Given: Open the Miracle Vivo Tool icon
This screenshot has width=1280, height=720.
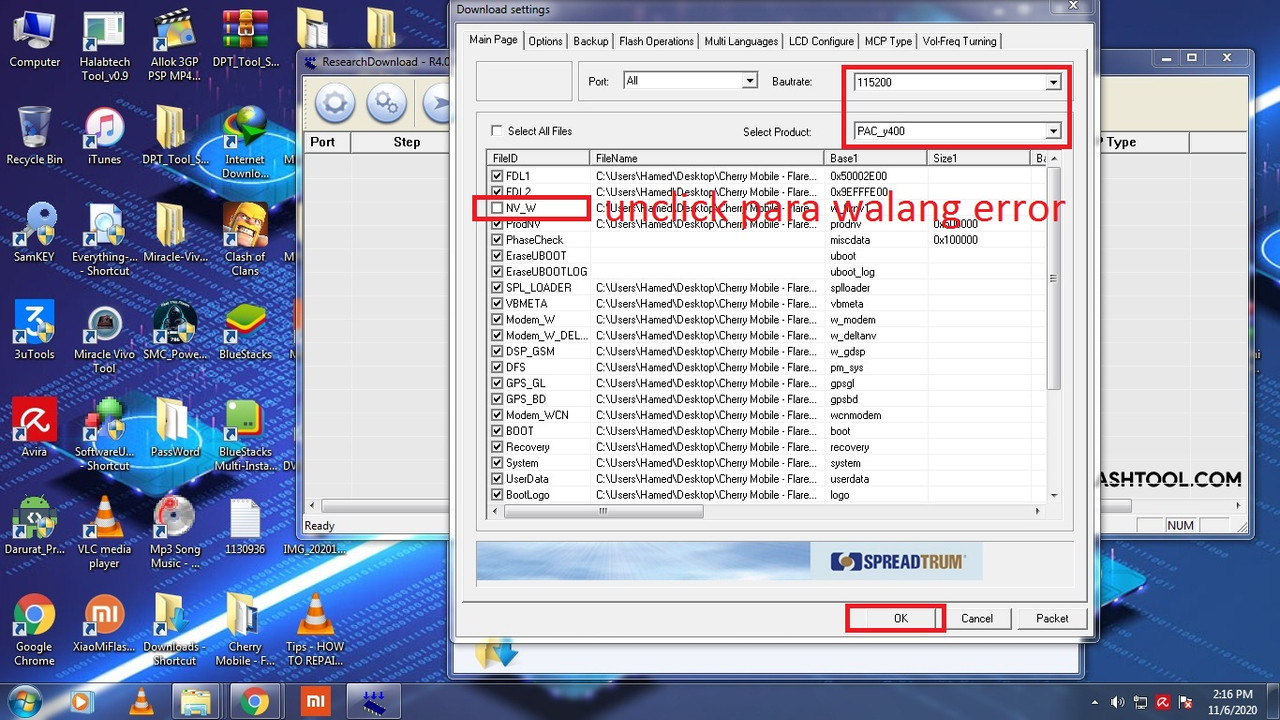Looking at the screenshot, I should tap(104, 340).
